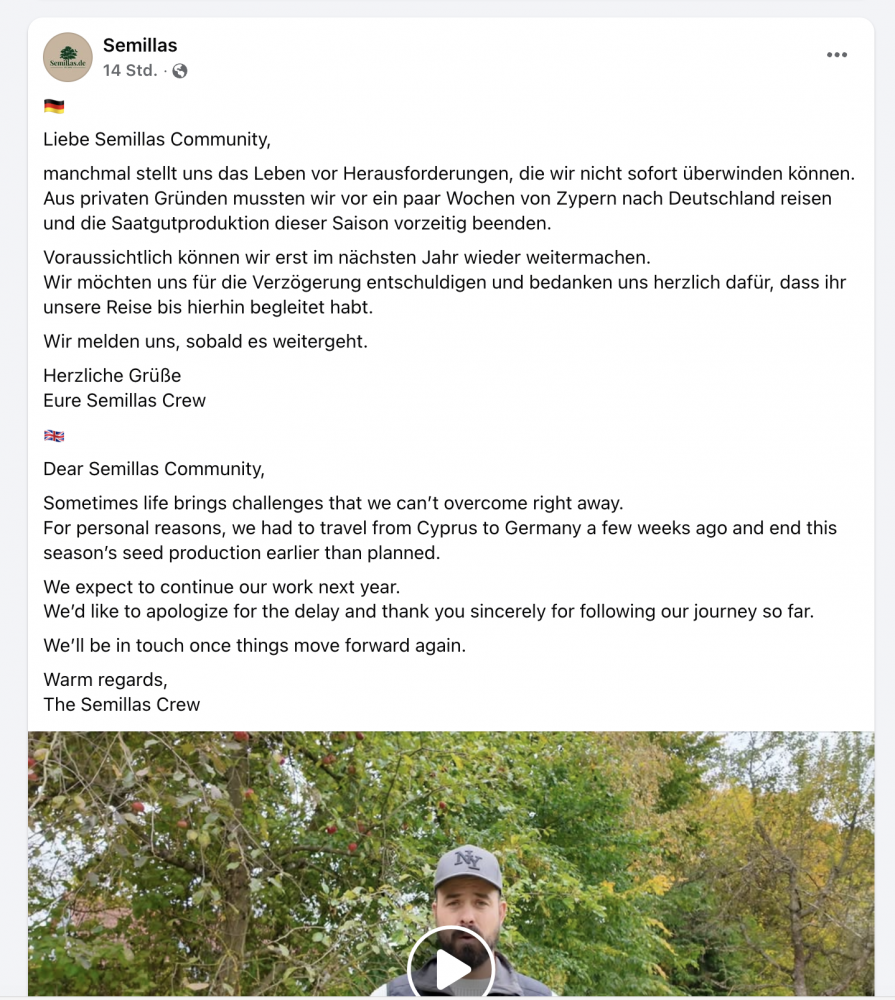Click the "14 Std." post timestamp

pos(130,71)
